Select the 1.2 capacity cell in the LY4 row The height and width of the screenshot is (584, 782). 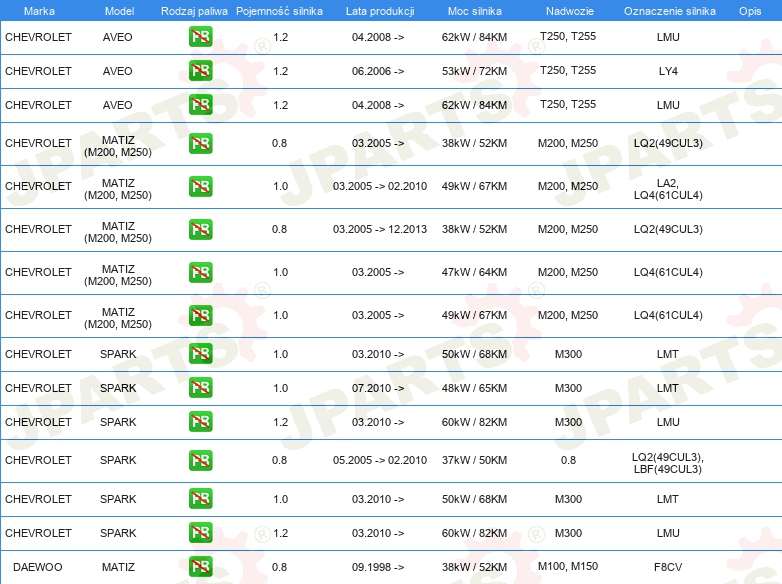pos(281,71)
